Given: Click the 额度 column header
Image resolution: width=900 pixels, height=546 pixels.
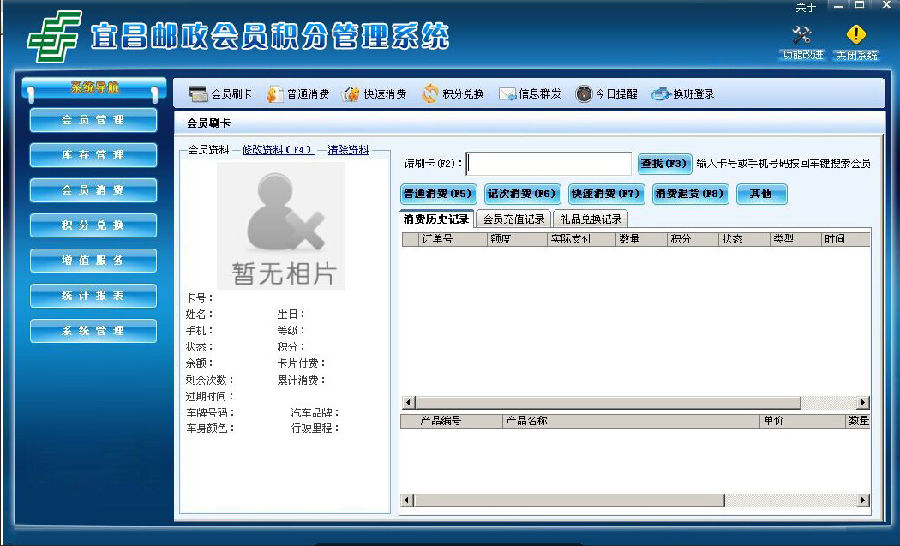Looking at the screenshot, I should 518,239.
